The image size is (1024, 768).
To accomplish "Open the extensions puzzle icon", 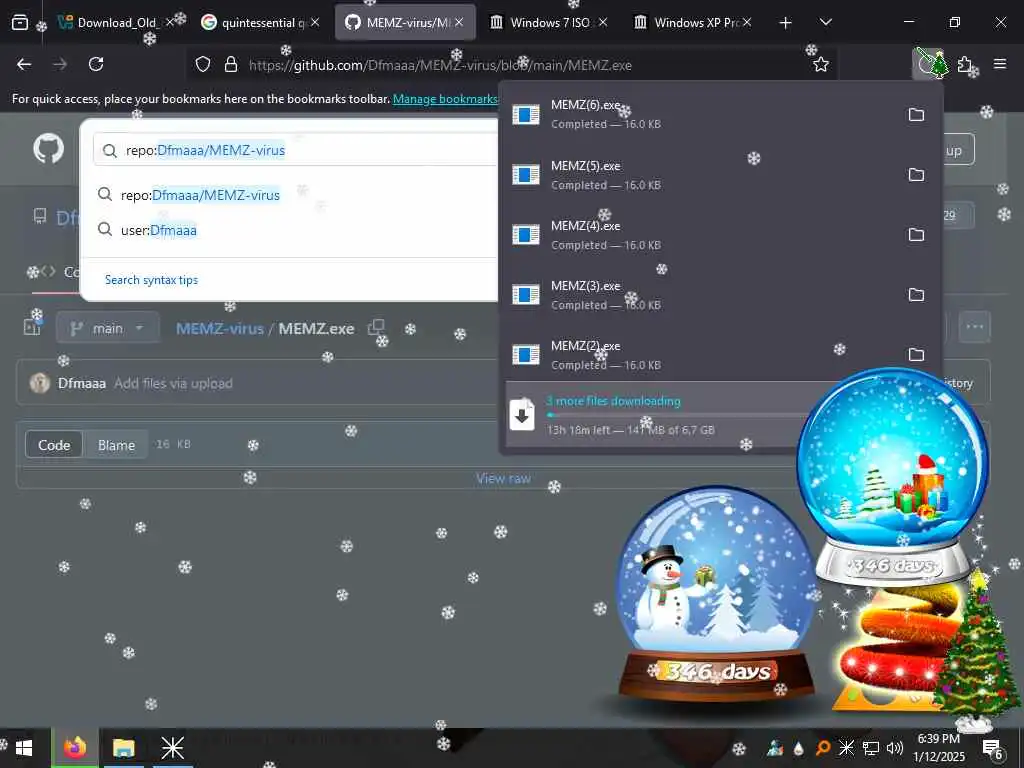I will 965,64.
